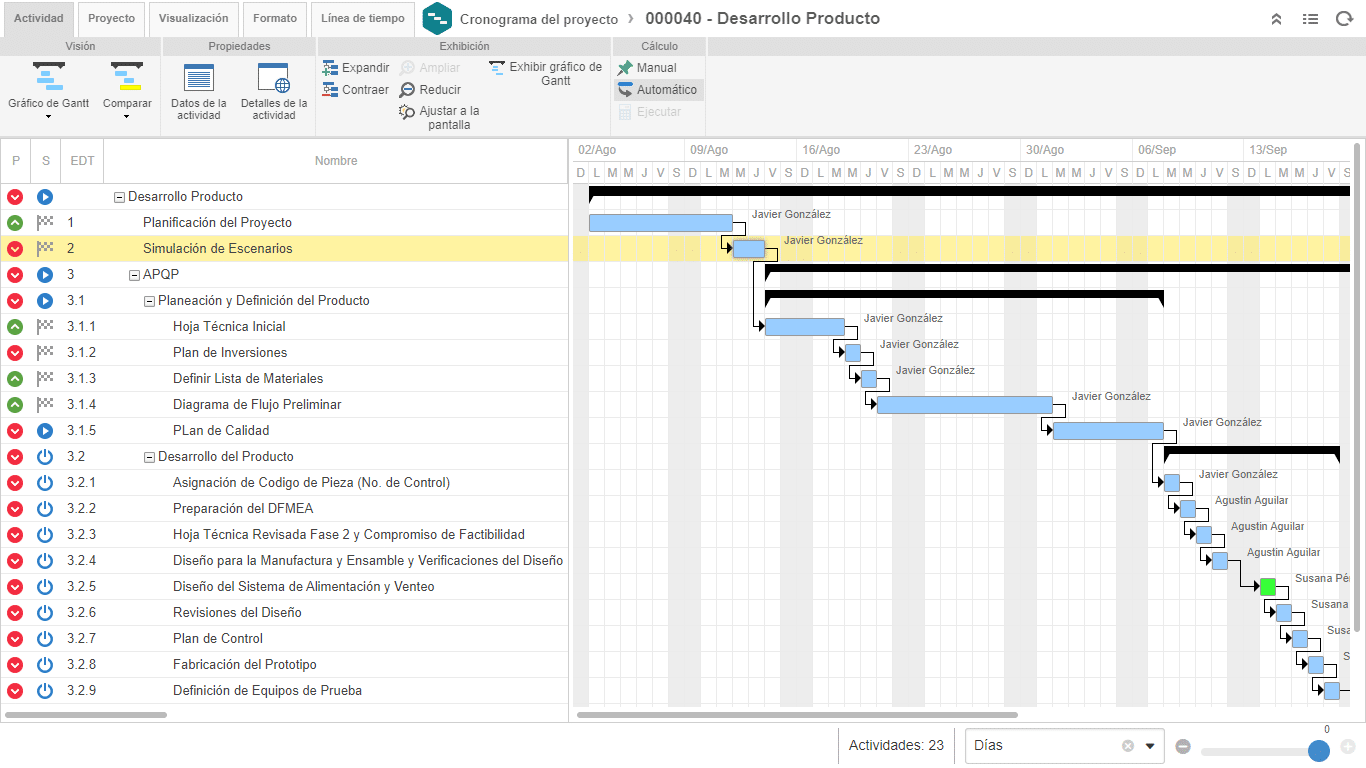This screenshot has width=1366, height=768.
Task: Click the zoom slider handle
Action: point(1319,750)
